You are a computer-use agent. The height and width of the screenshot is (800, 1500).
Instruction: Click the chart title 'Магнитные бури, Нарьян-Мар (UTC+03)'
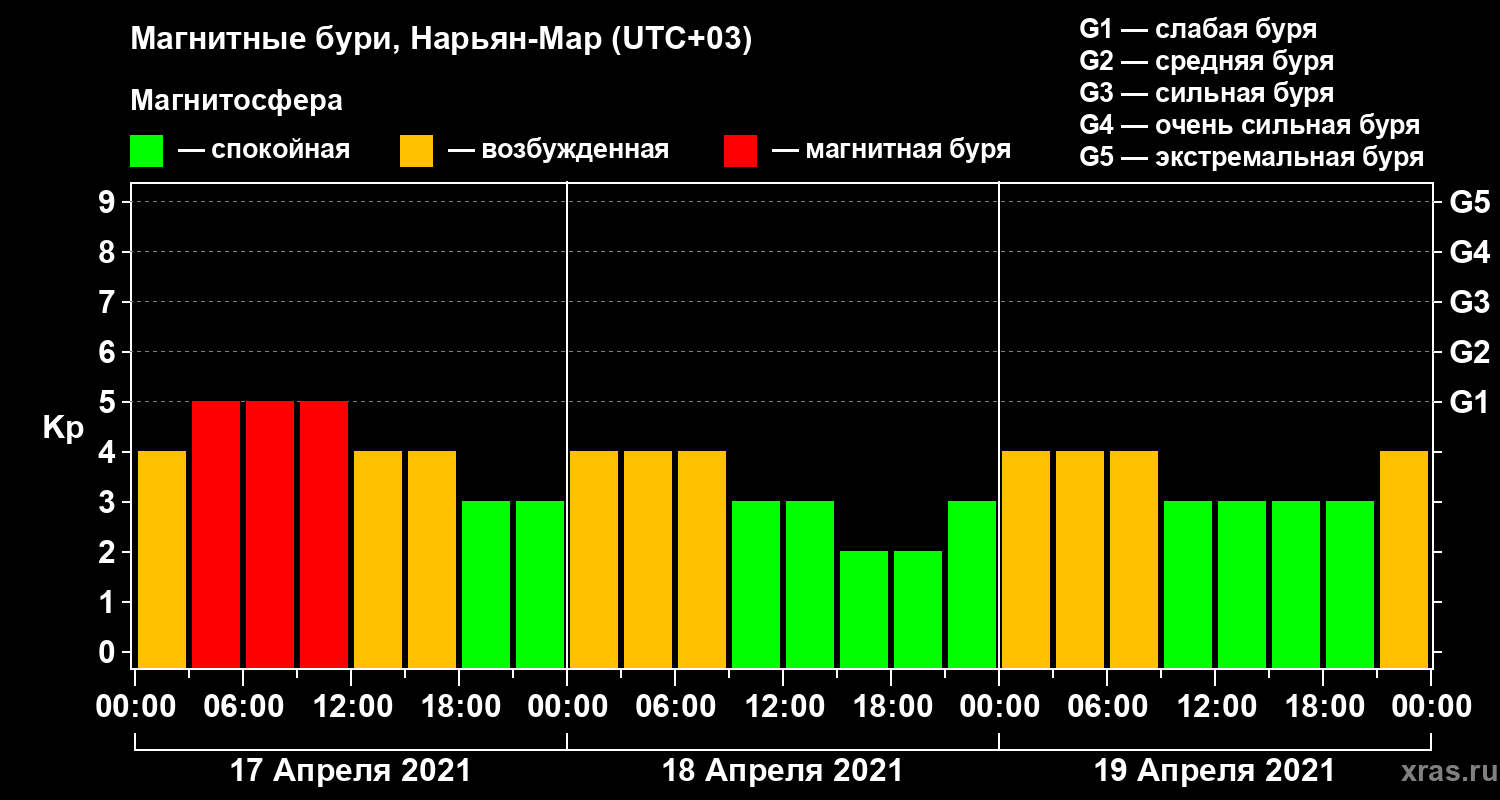(441, 41)
